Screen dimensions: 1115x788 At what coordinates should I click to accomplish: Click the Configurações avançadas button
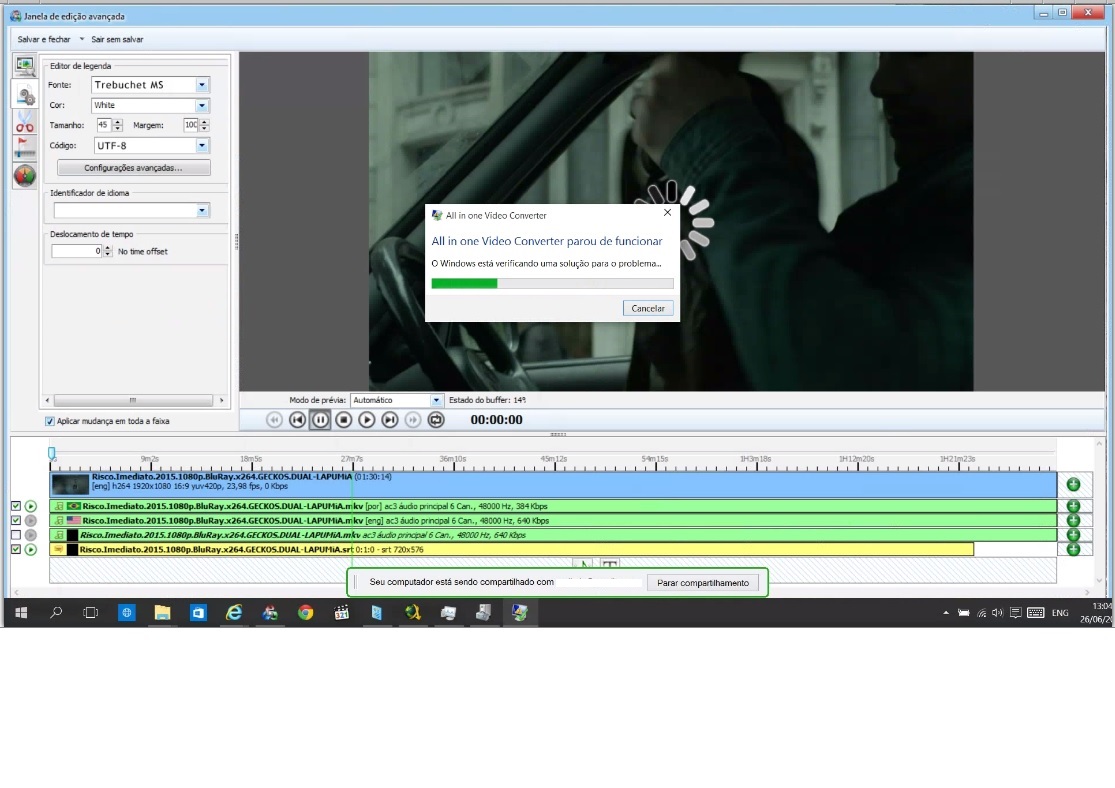pyautogui.click(x=134, y=168)
